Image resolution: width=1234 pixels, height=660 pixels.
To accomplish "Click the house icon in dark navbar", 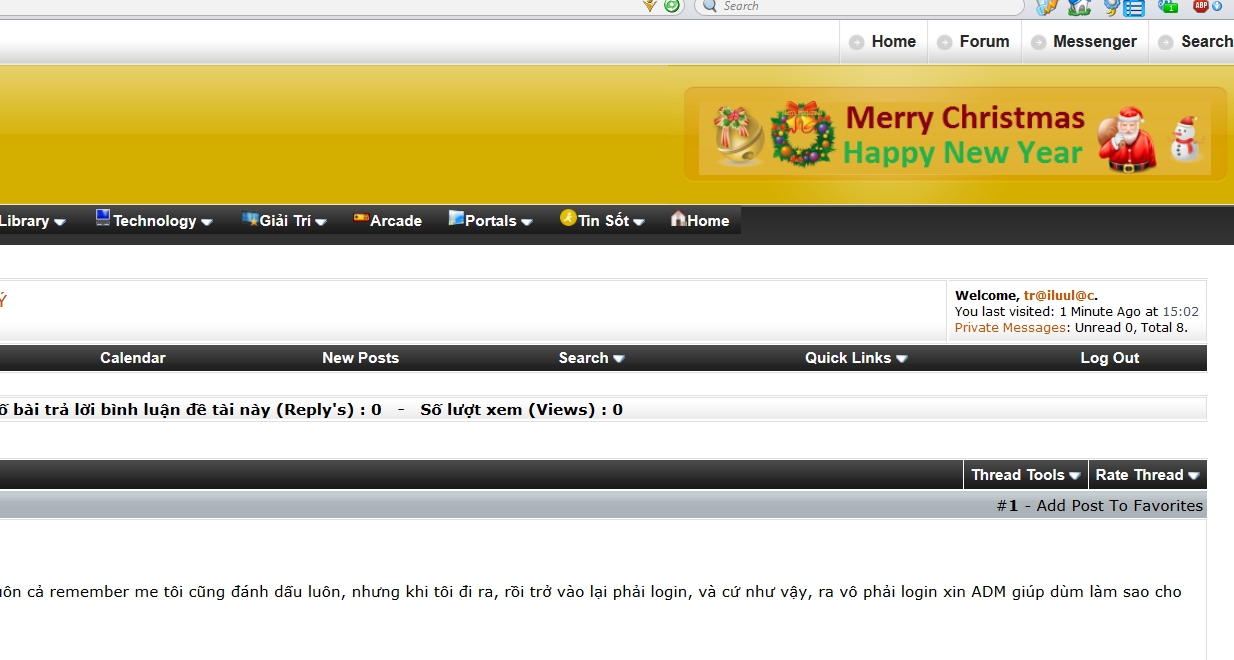I will tap(678, 218).
